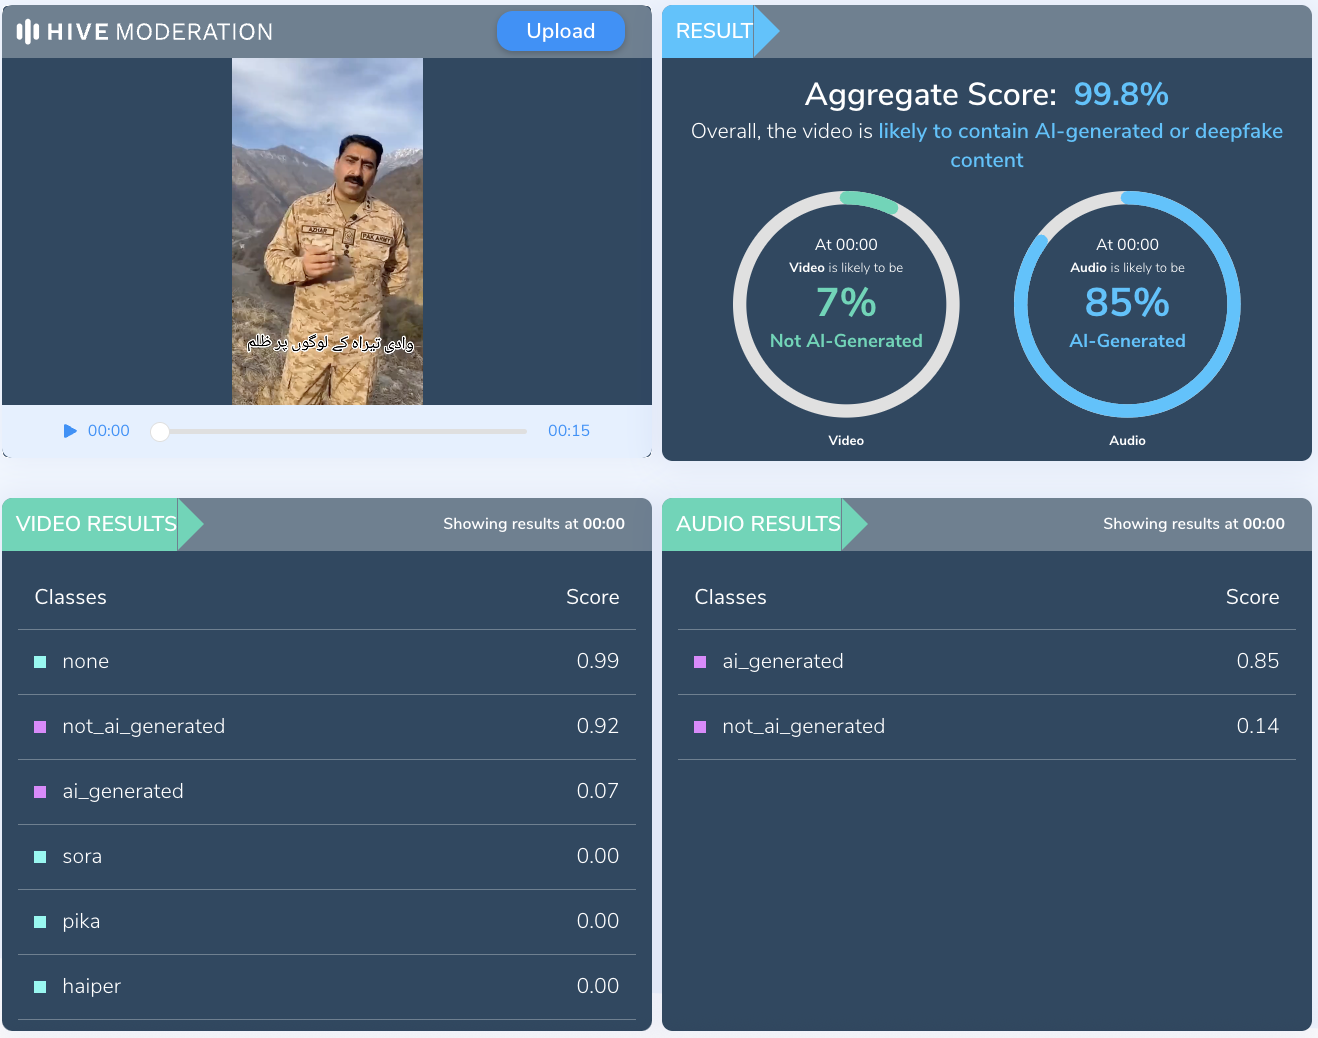Screen dimensions: 1318x1038
Task: Click the teal marker beside haiper
Action: [40, 987]
